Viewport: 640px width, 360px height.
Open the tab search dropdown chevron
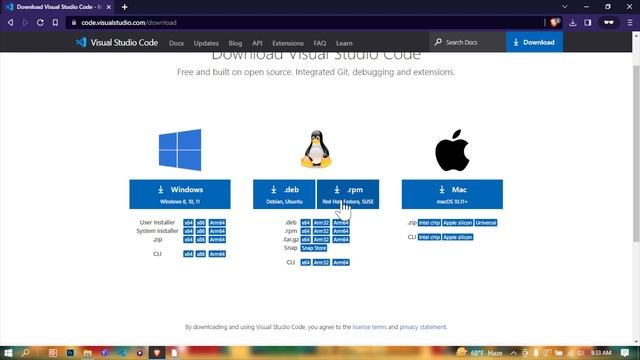[x=564, y=7]
